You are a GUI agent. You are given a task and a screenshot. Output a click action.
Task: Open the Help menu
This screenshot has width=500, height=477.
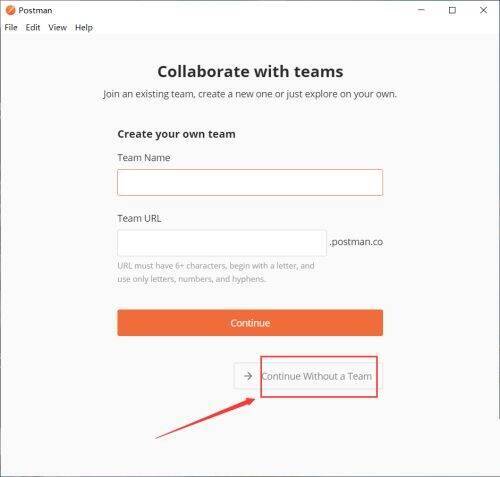84,28
